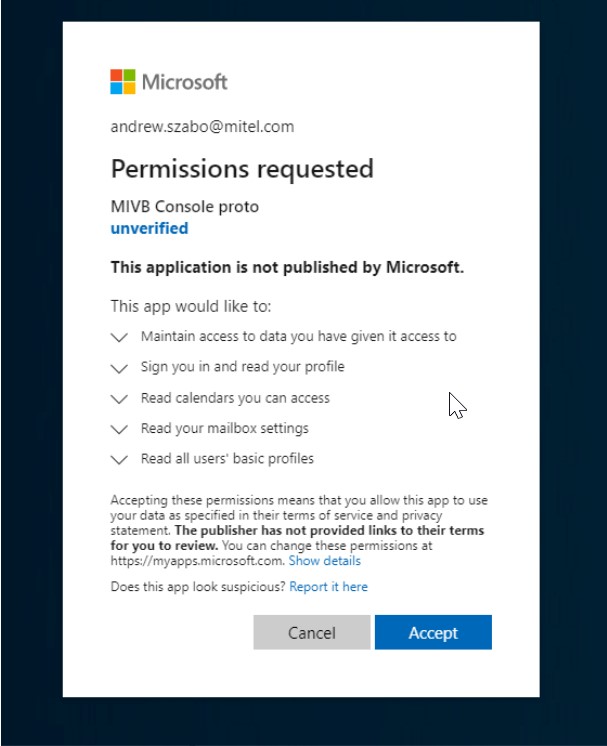The height and width of the screenshot is (746, 607).
Task: Select 'Read calendars you can access' text
Action: coord(235,398)
